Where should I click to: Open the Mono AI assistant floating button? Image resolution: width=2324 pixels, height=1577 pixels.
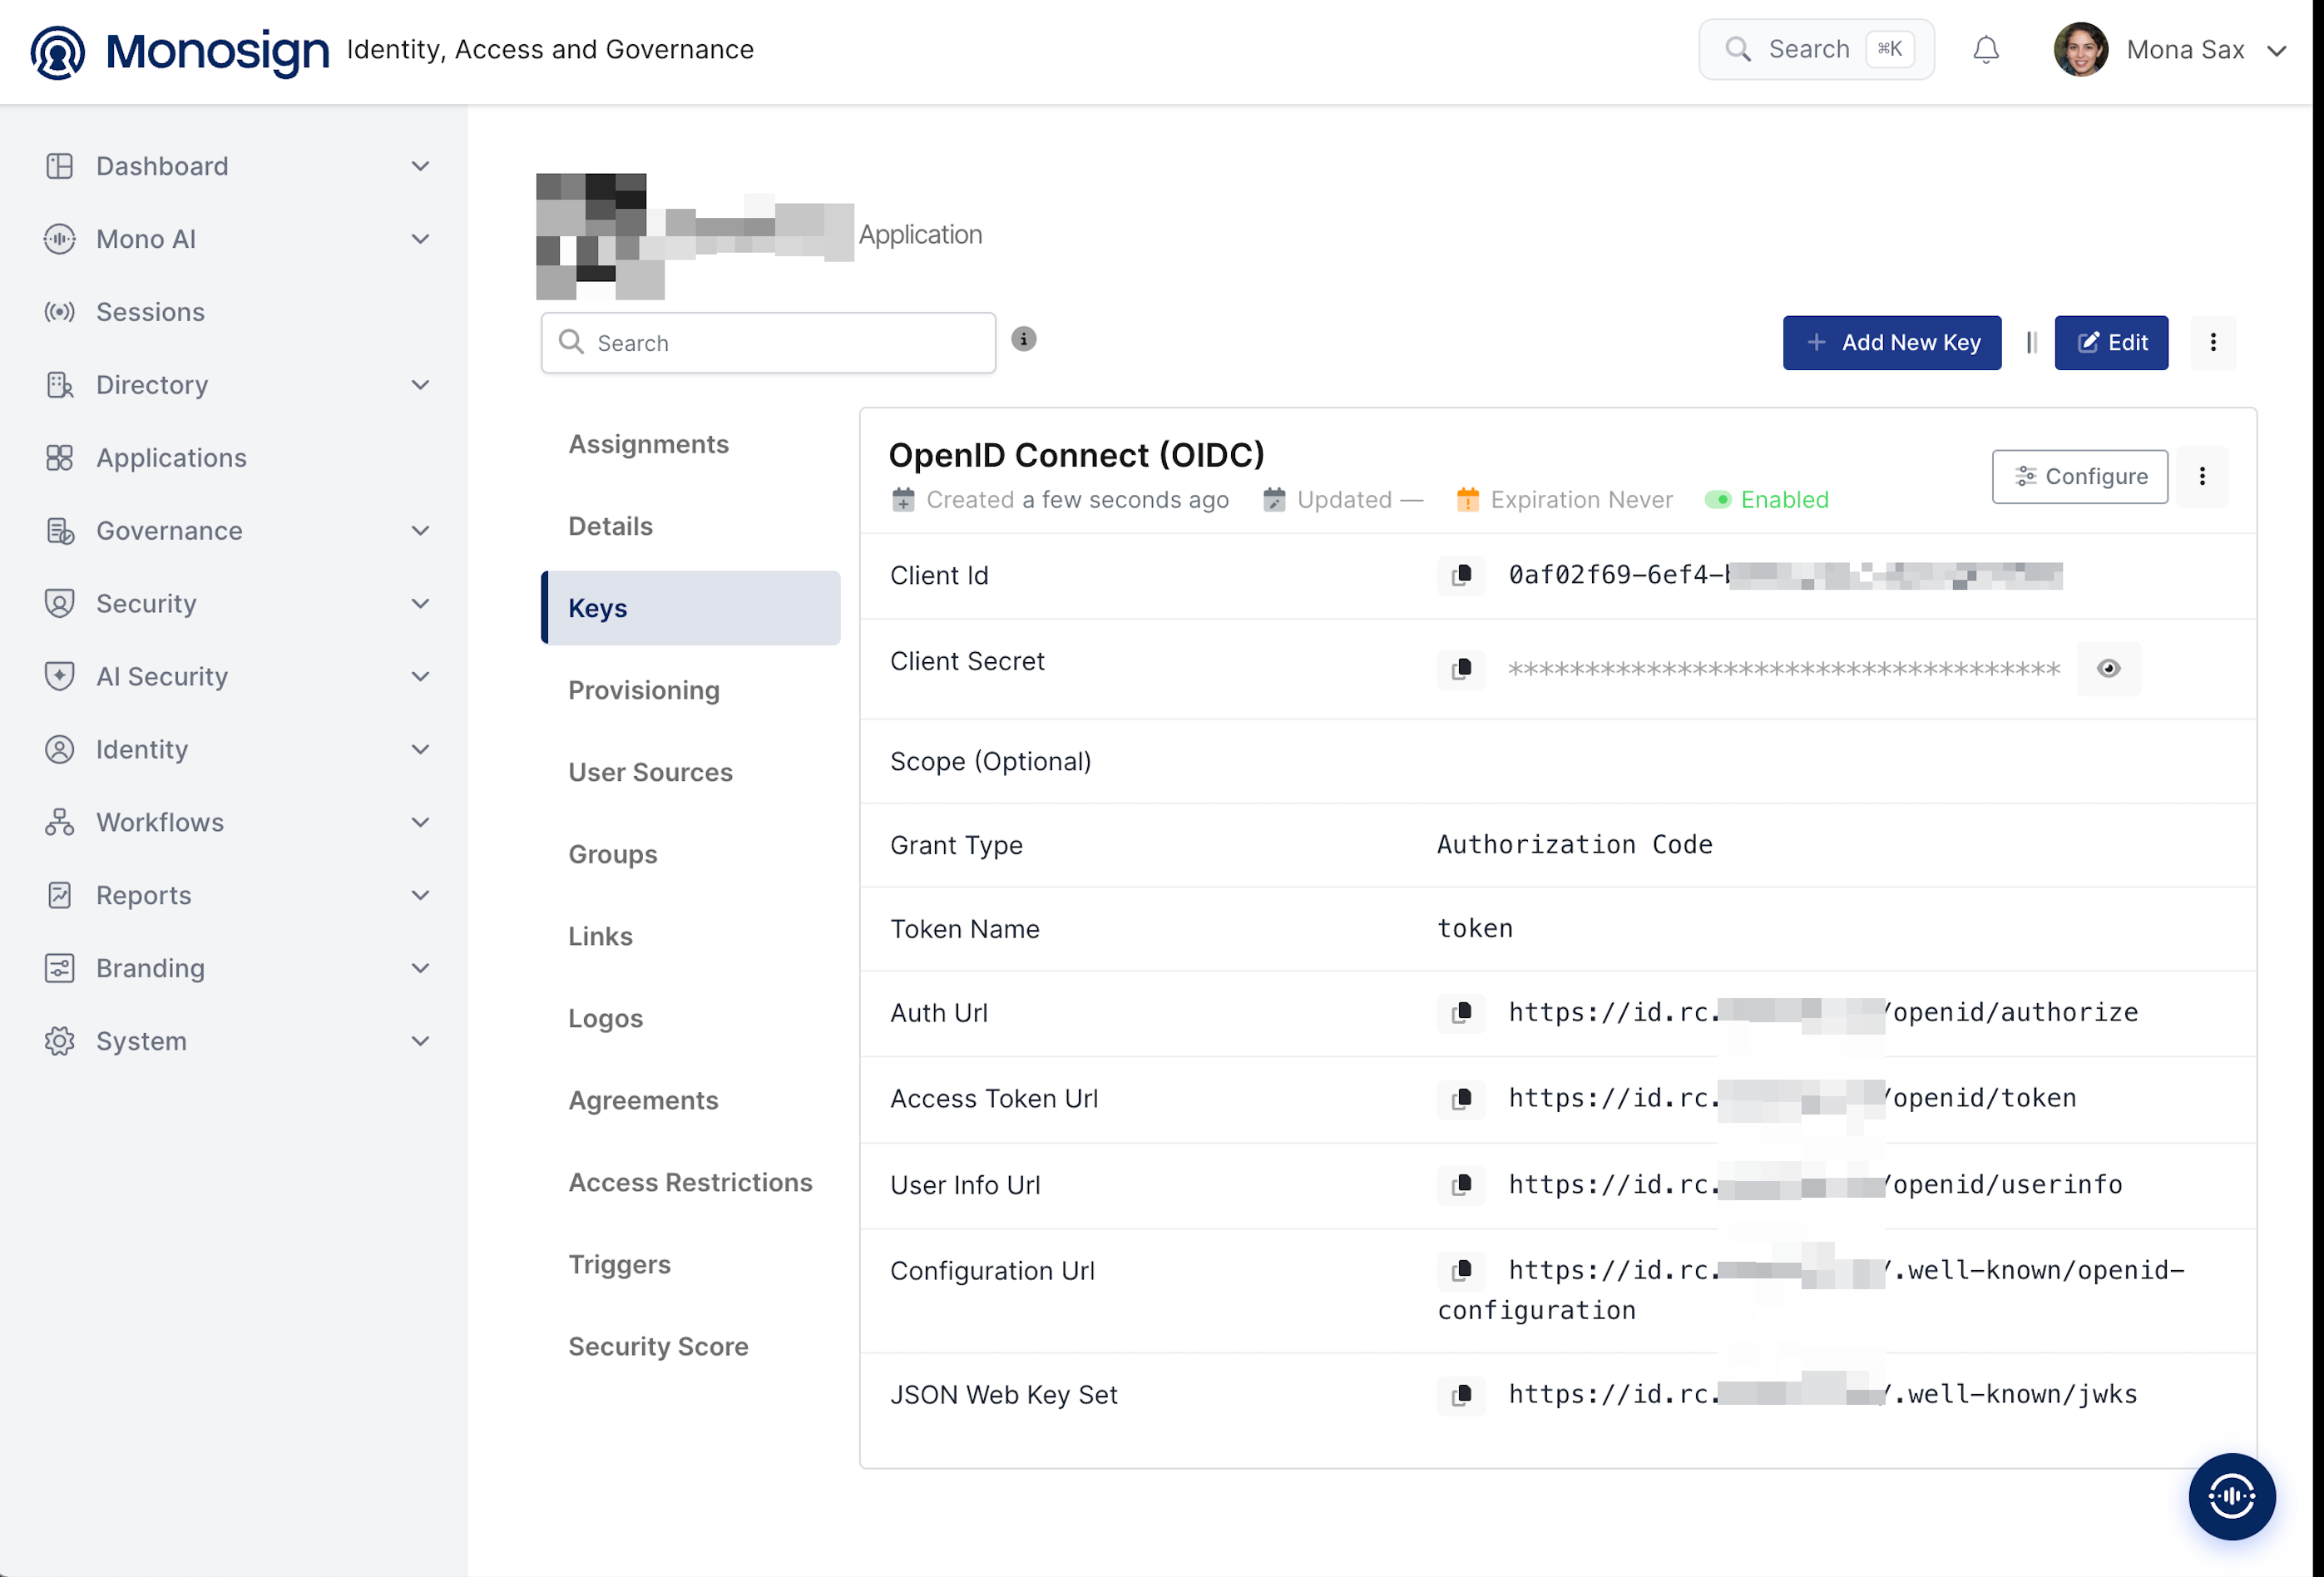point(2231,1497)
